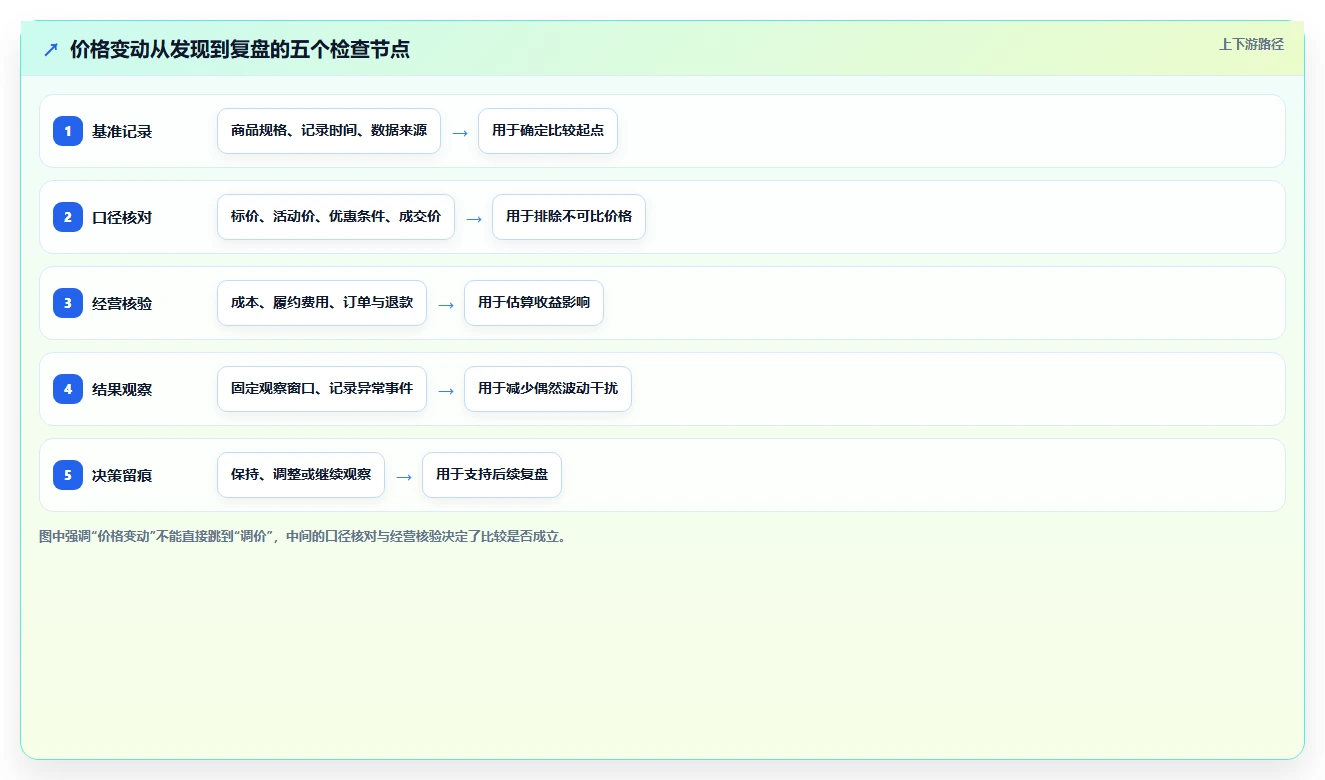This screenshot has height=780, width=1325.
Task: Click the 用于减少偶然波动干扰 chip
Action: tap(548, 389)
